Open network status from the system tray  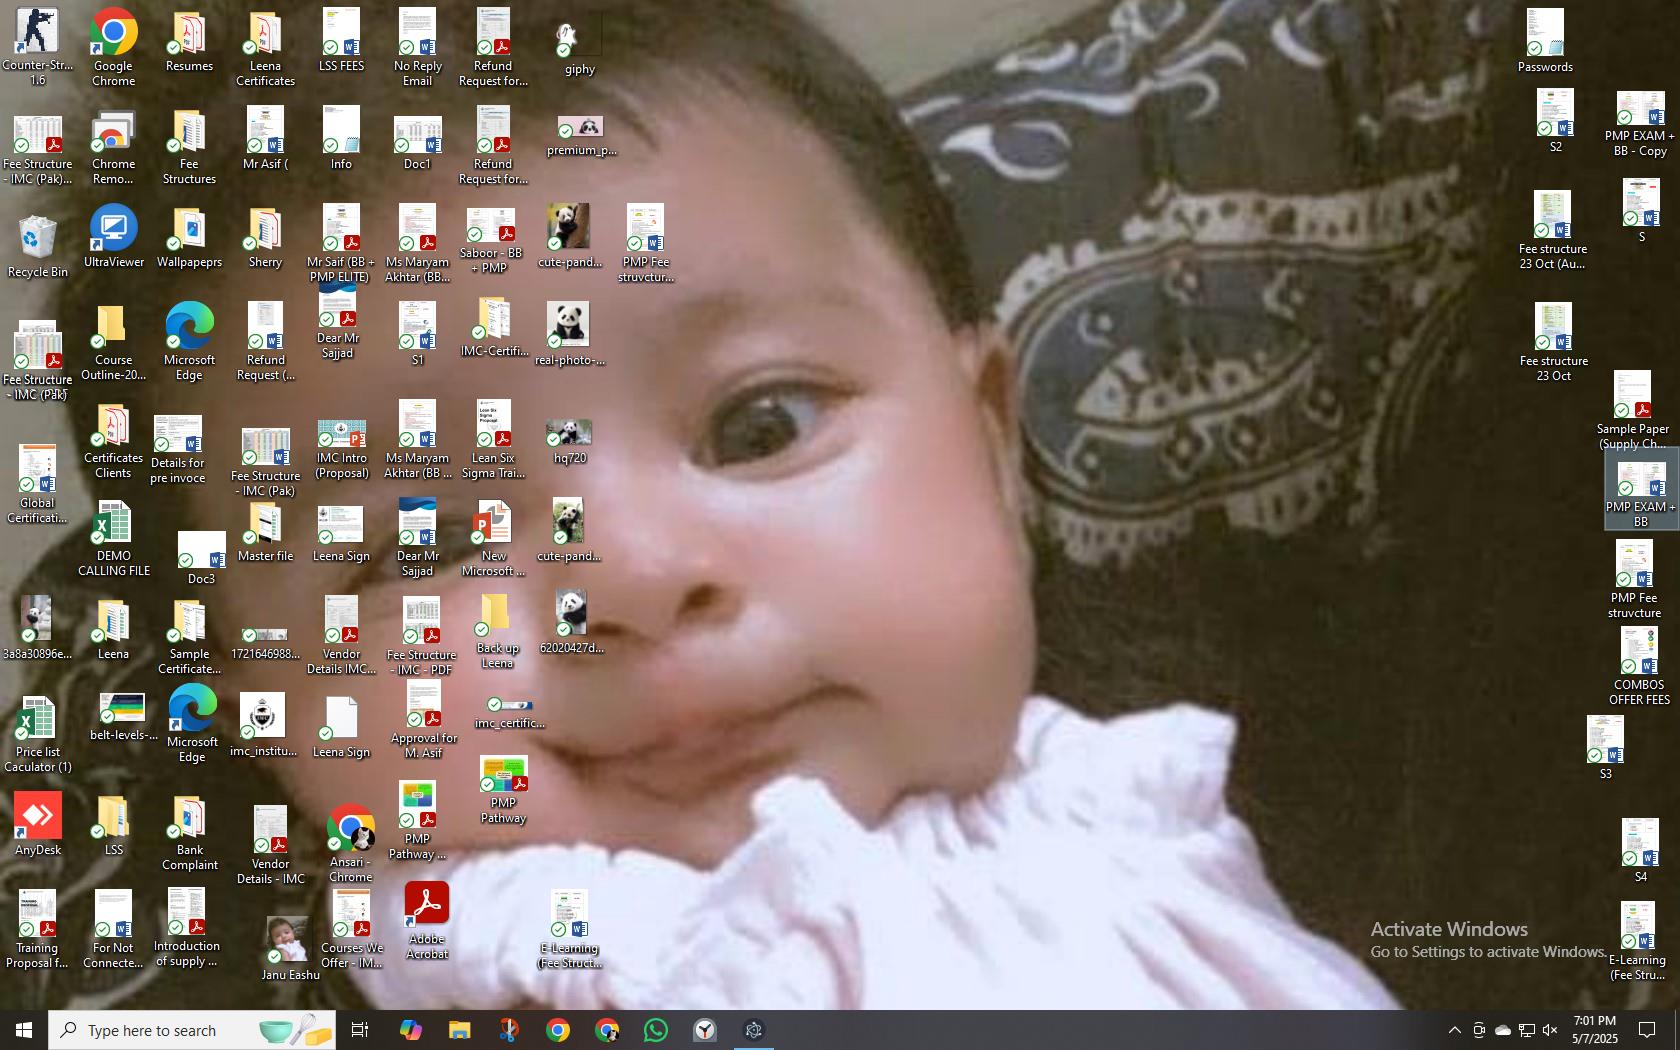[x=1527, y=1030]
